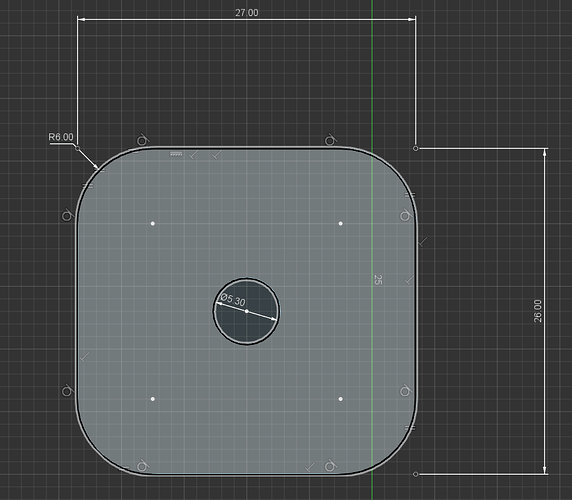Click the center point of the circle

247,311
